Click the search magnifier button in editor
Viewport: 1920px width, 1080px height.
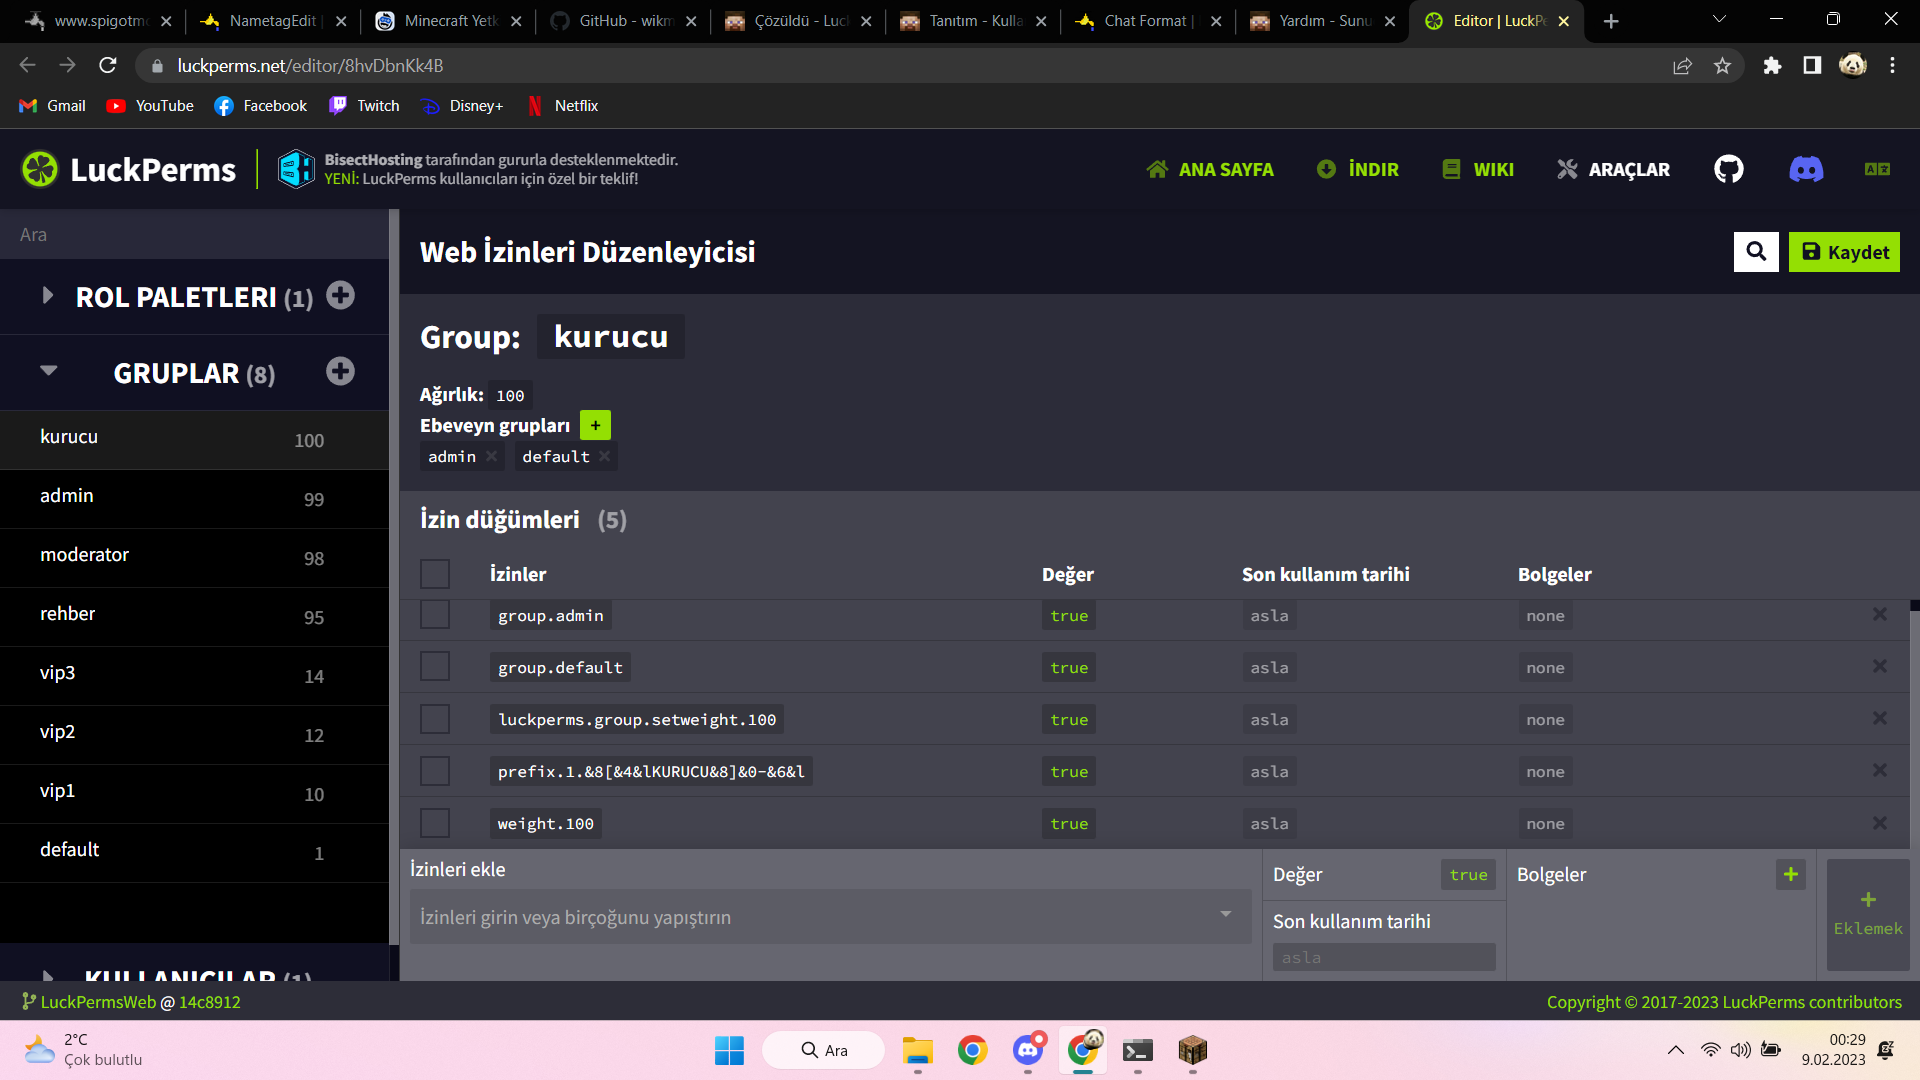point(1756,252)
